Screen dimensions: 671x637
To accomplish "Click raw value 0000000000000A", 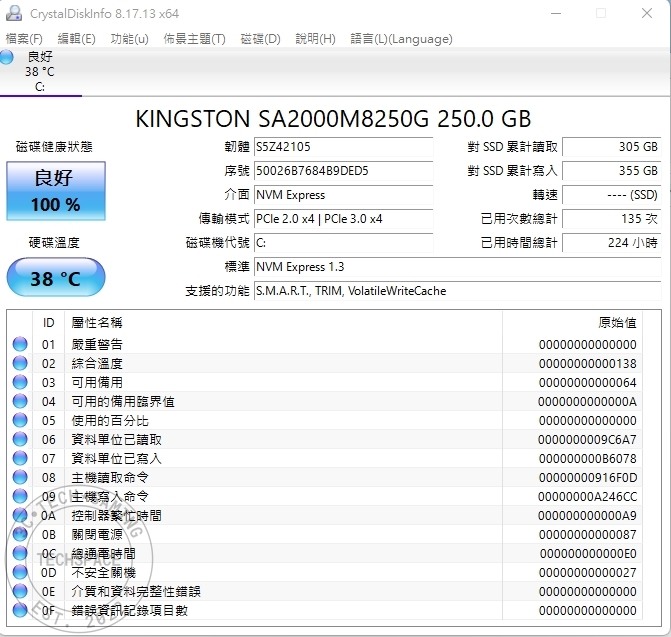I will 587,402.
